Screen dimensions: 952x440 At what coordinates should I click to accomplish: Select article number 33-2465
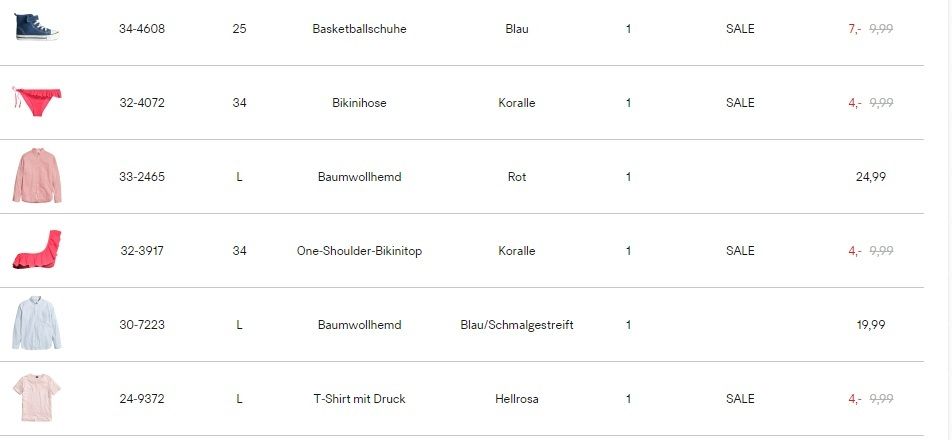[x=142, y=177]
